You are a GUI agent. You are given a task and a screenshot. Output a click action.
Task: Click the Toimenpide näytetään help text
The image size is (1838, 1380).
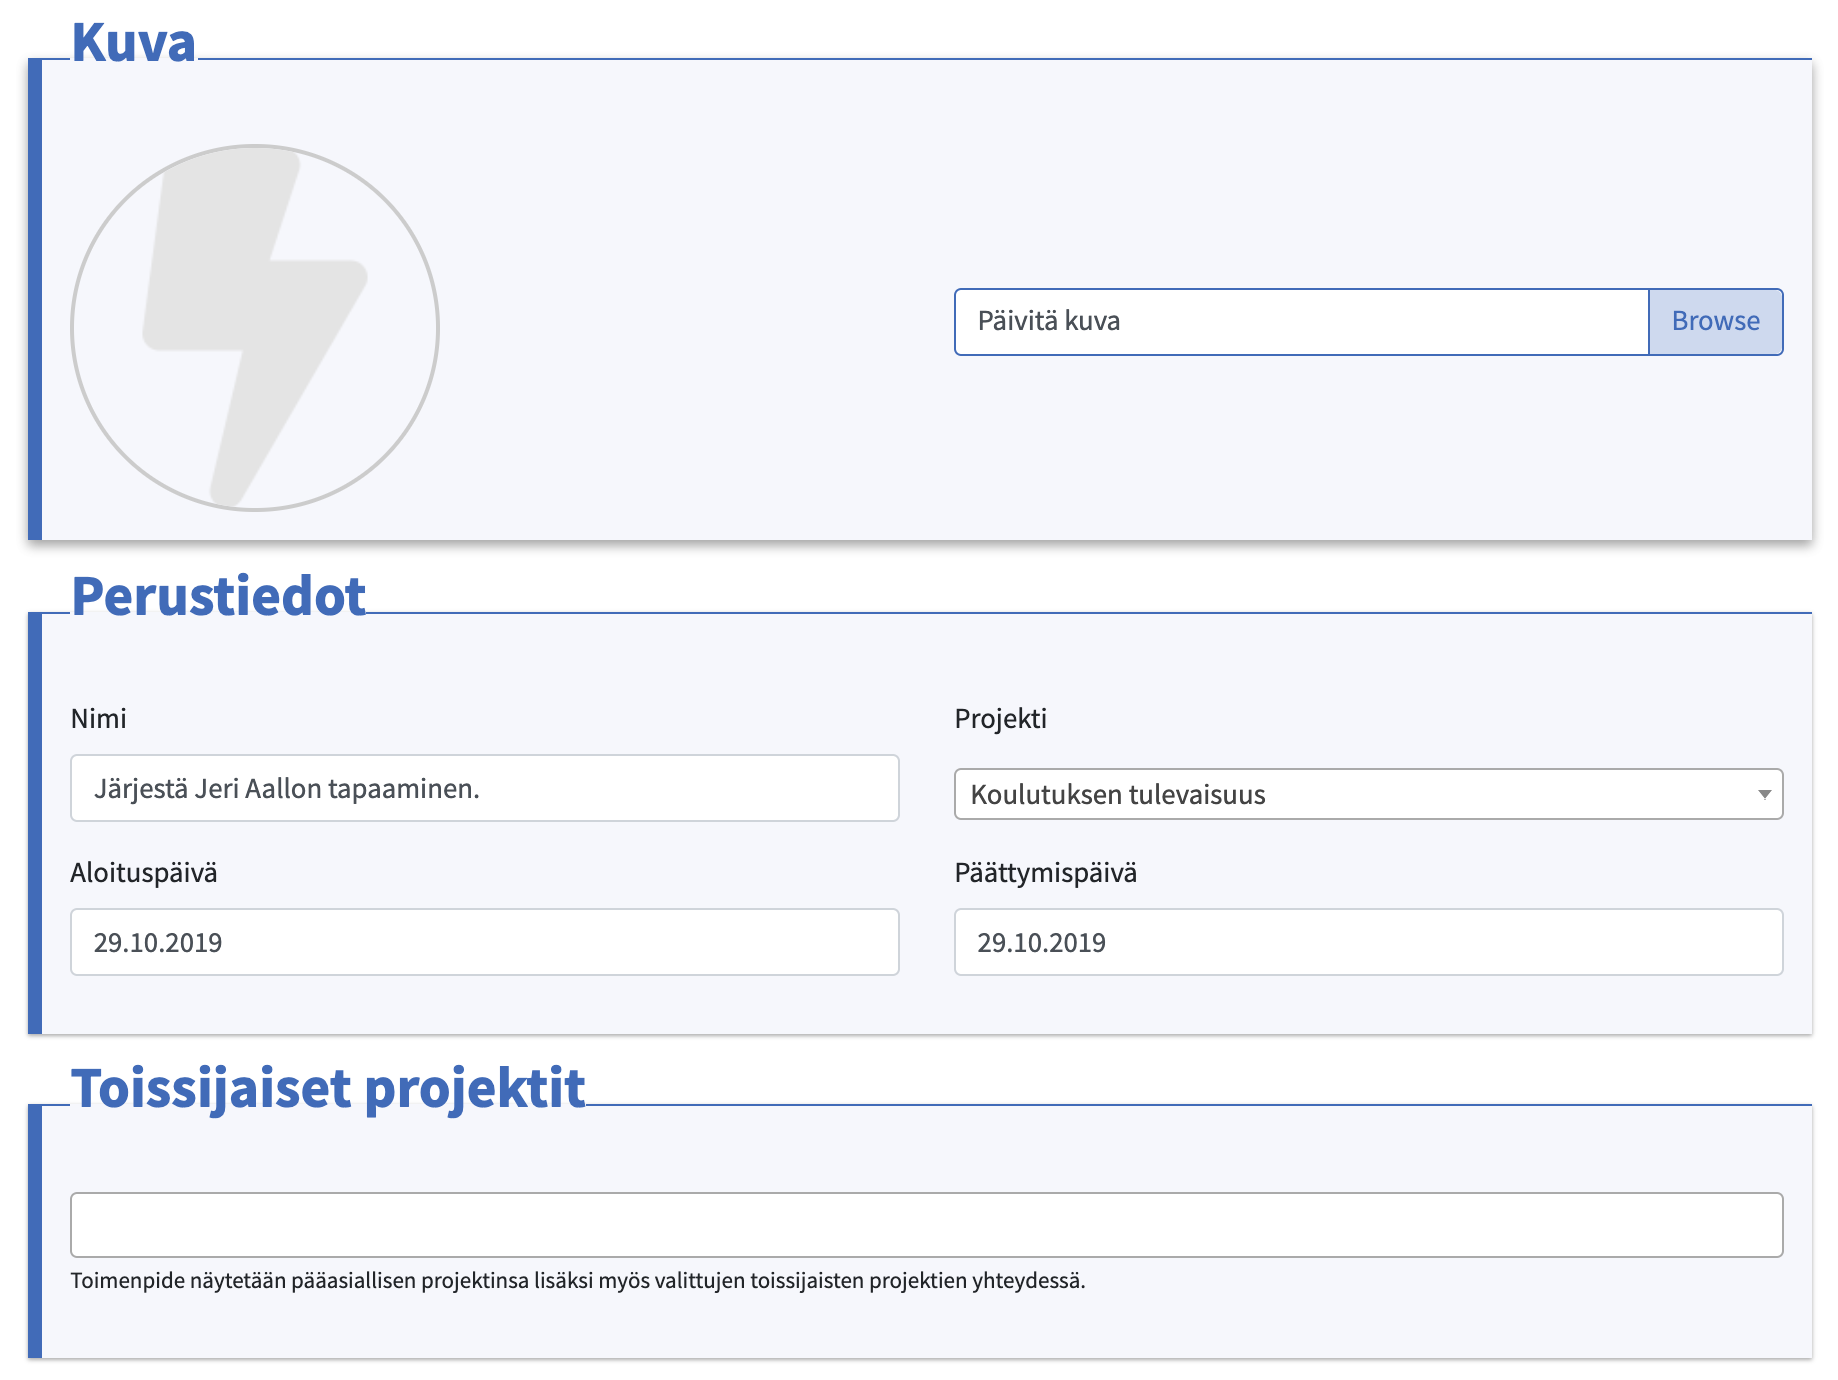[x=578, y=1281]
